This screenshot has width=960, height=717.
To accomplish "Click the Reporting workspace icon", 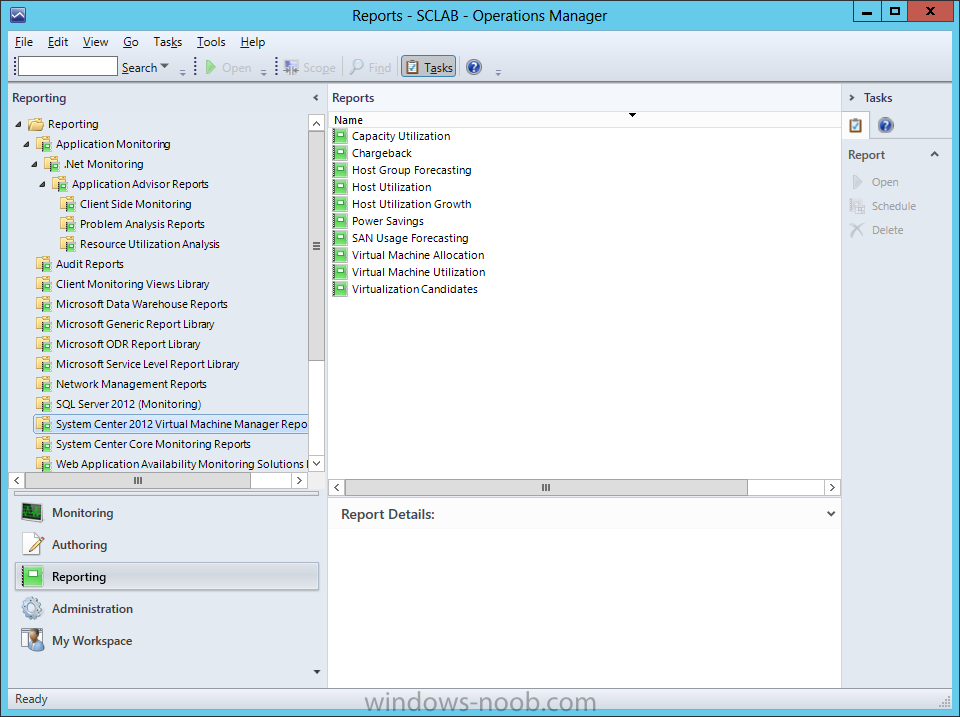I will point(32,576).
